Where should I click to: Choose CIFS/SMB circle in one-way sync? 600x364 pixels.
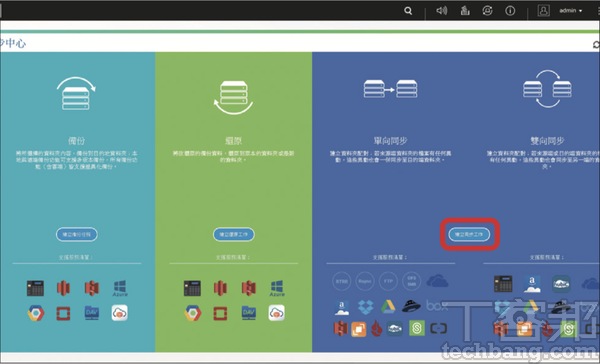coord(412,281)
